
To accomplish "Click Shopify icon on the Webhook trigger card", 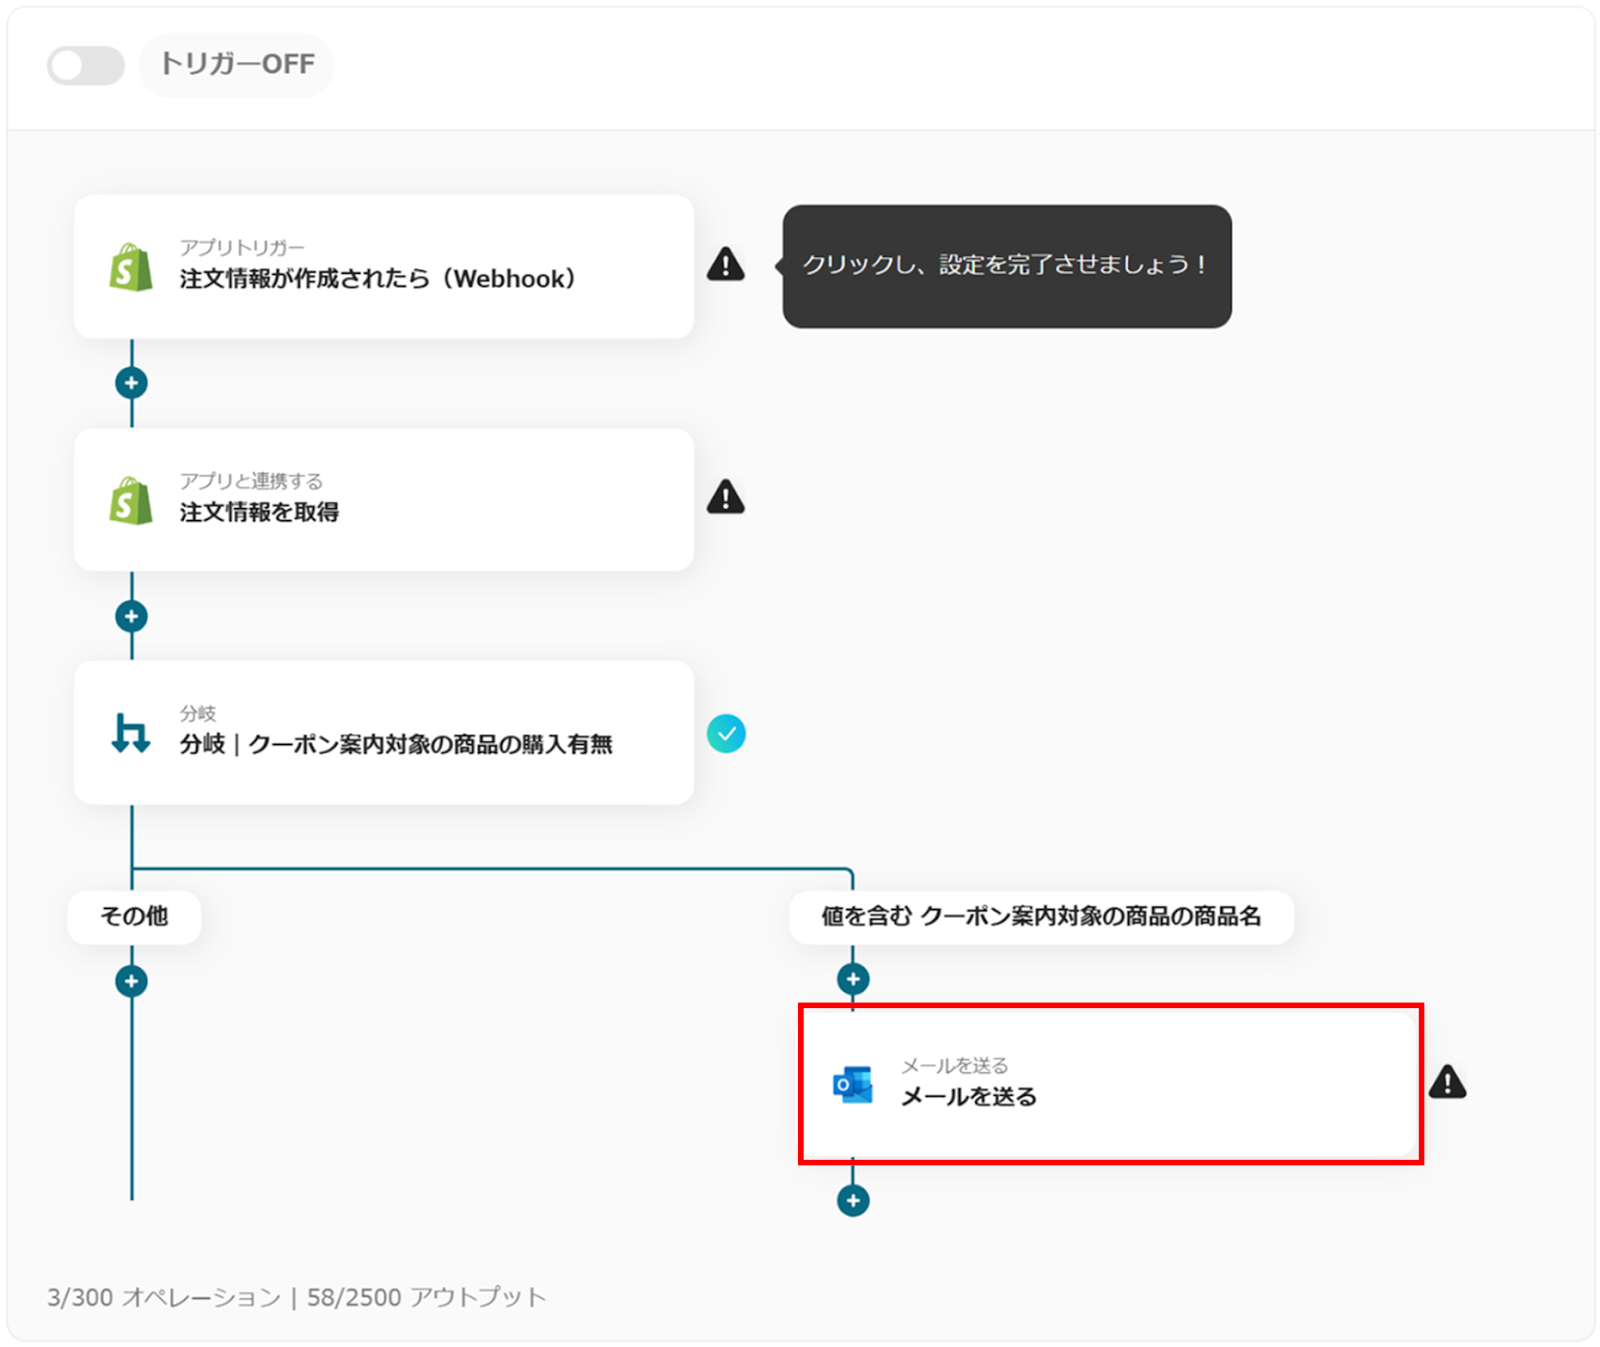I will click(x=131, y=266).
